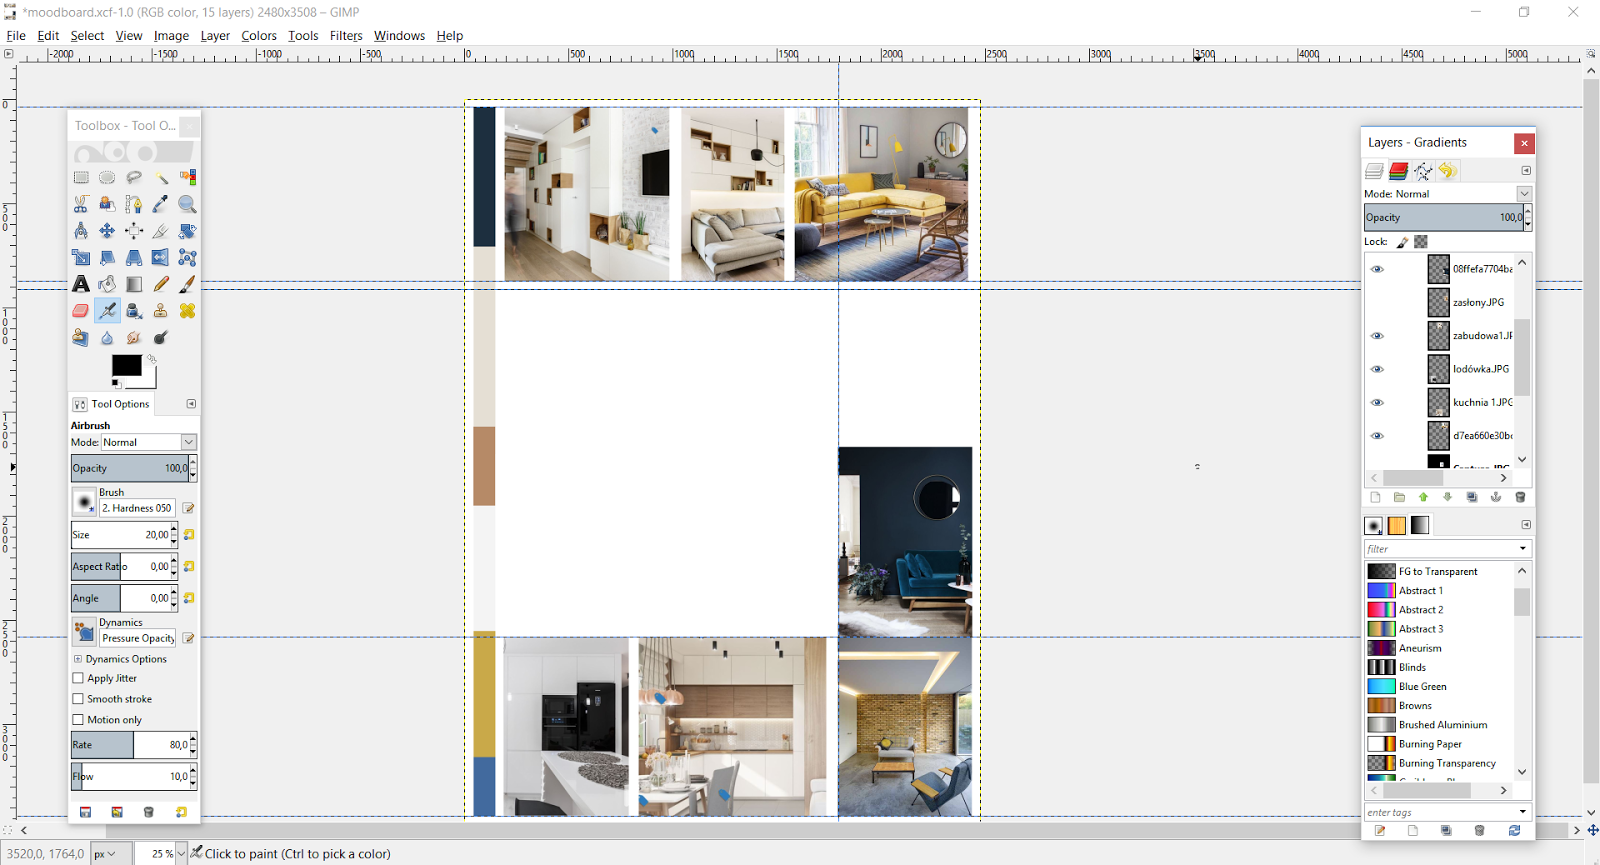Open the Filters menu
Screen dimensions: 1600x865
346,35
